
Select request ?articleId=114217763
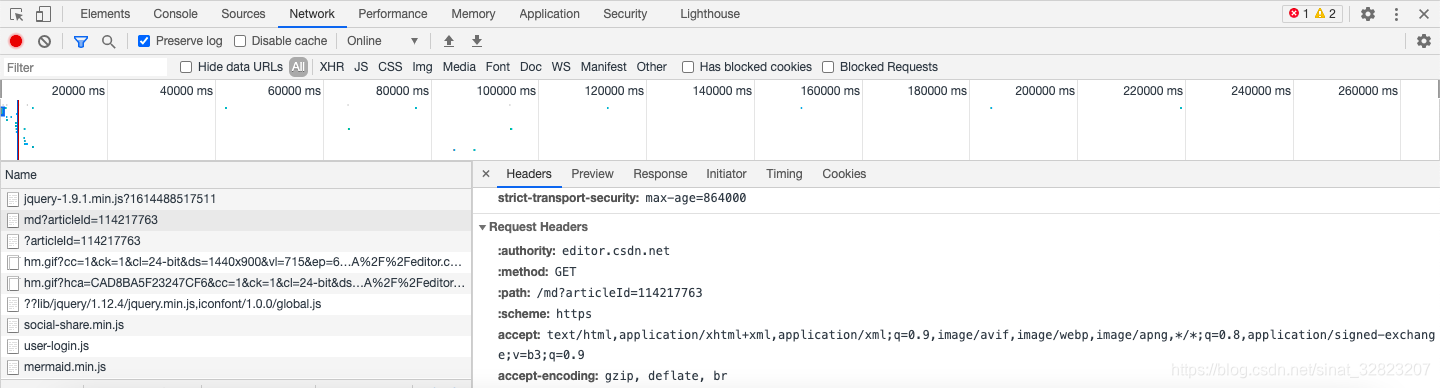236,241
